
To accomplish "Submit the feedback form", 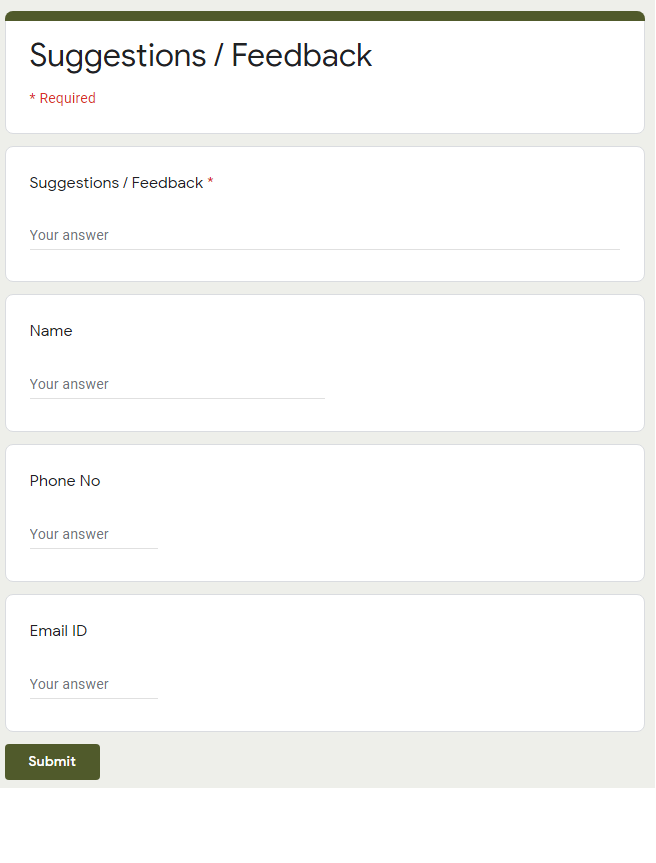I will tap(52, 762).
